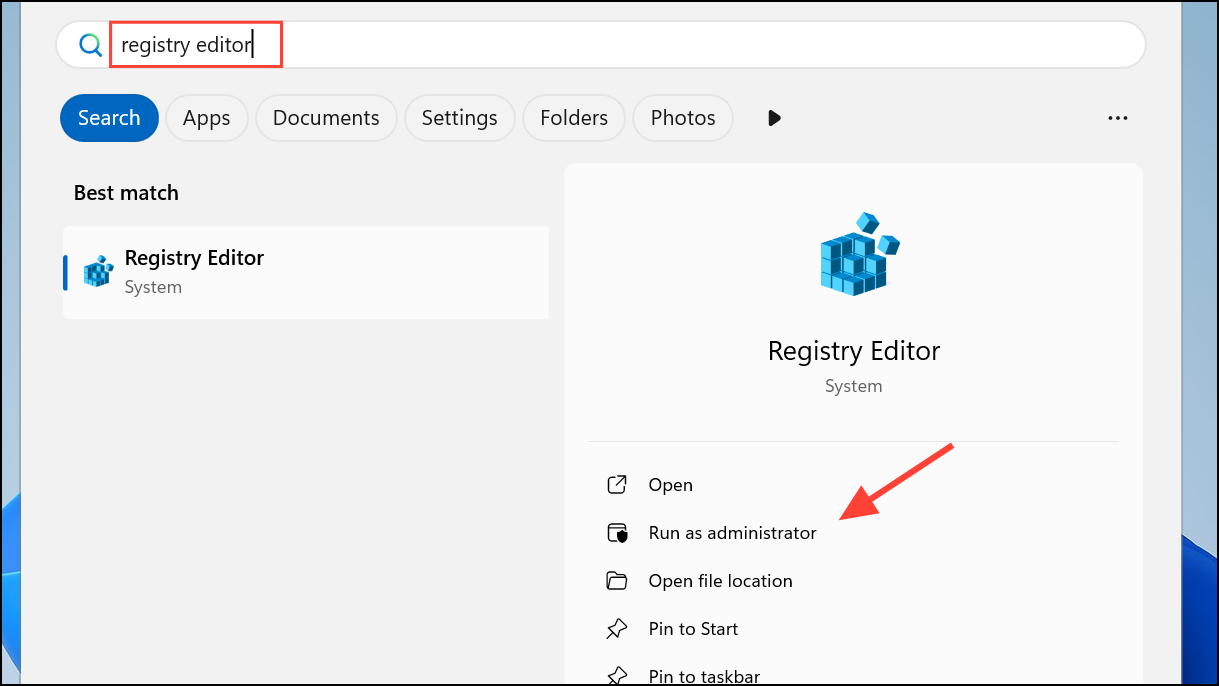
Task: Switch to the Documents filter tab
Action: (x=326, y=118)
